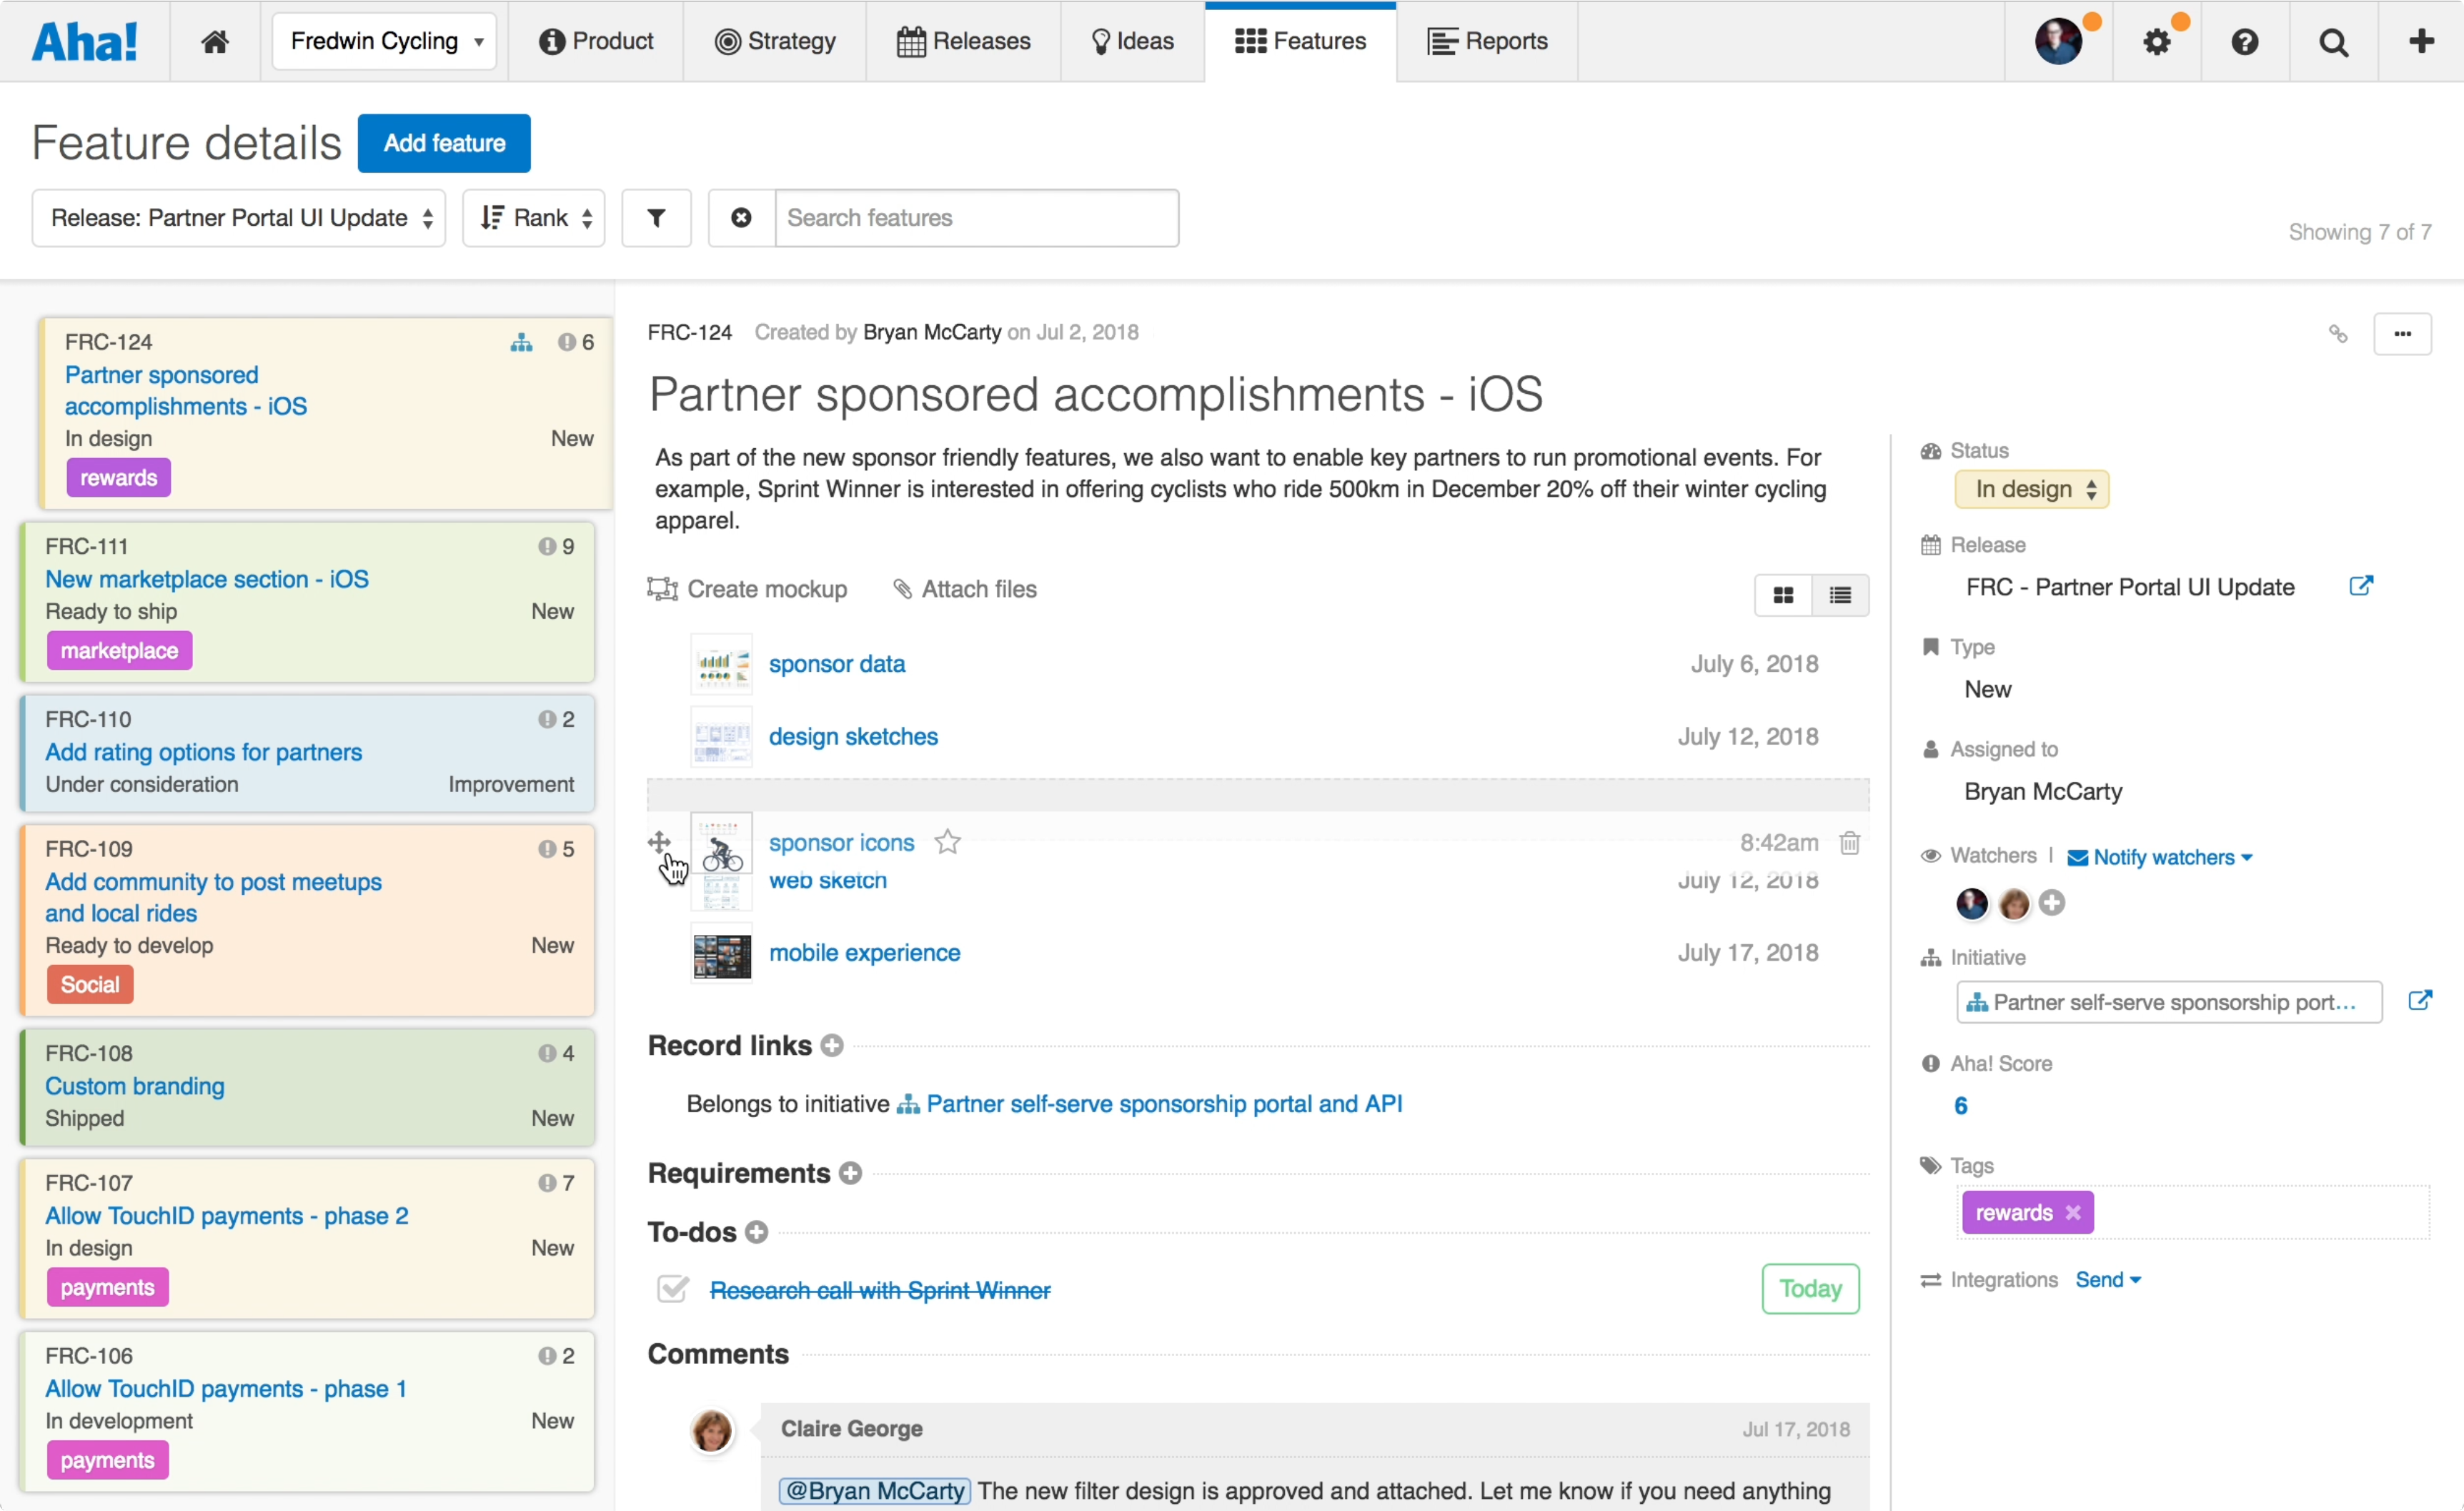Open the sponsor icons thumbnail
Image resolution: width=2464 pixels, height=1511 pixels.
721,844
